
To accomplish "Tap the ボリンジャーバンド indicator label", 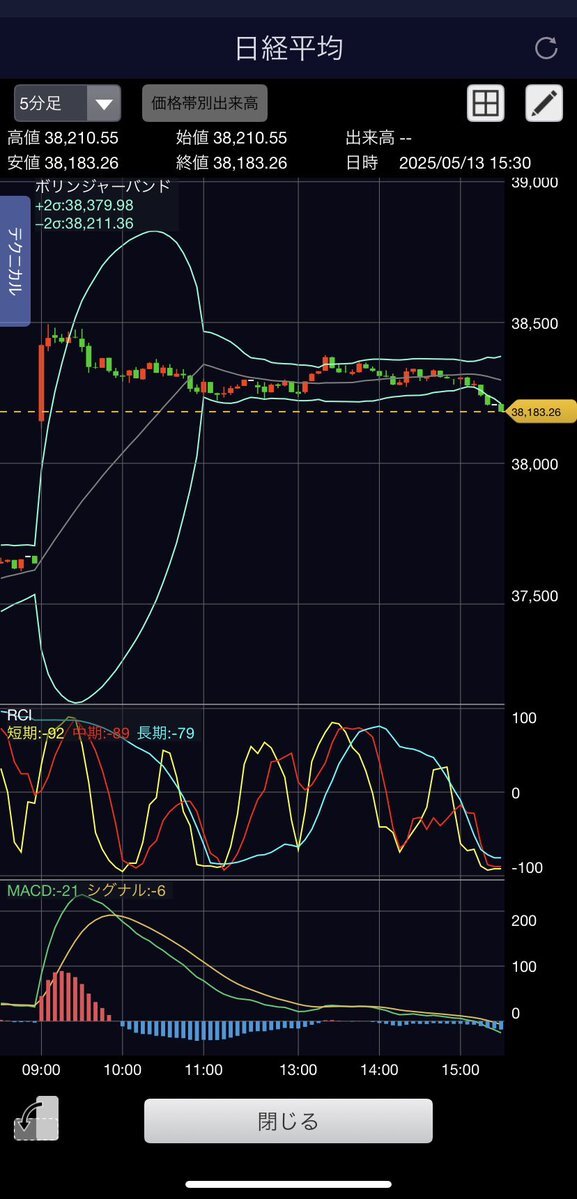I will click(x=102, y=186).
